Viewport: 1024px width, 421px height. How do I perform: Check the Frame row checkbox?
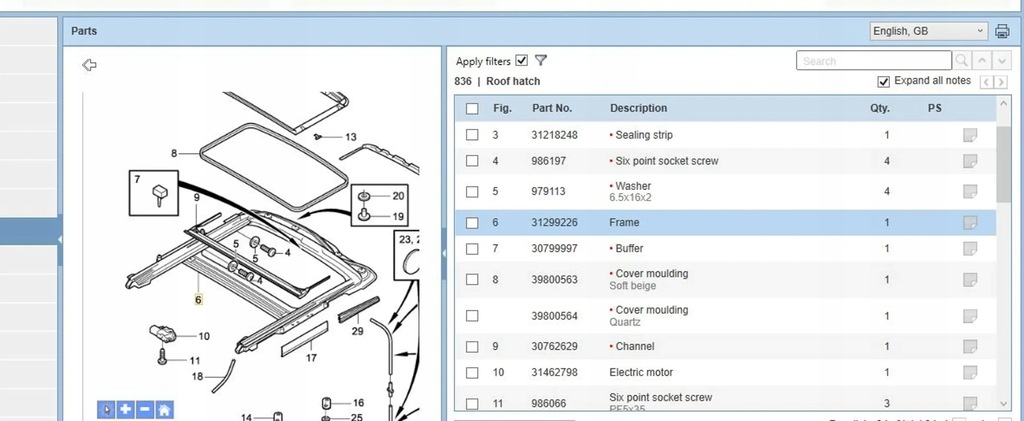(x=472, y=223)
